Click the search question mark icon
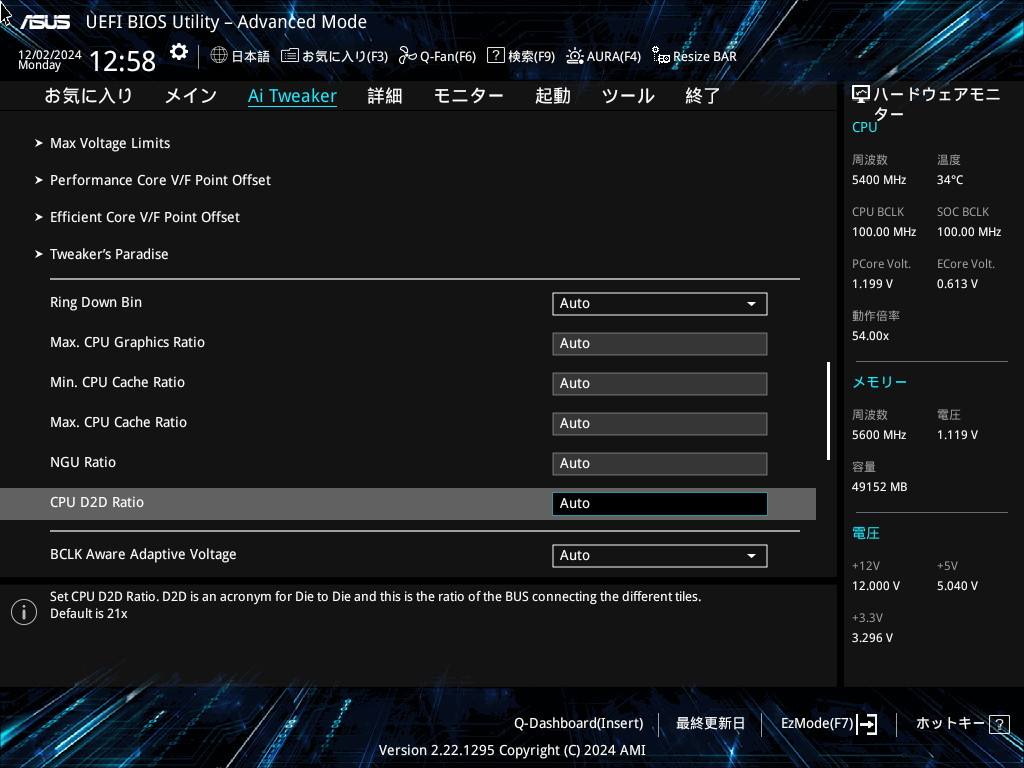 [x=496, y=56]
